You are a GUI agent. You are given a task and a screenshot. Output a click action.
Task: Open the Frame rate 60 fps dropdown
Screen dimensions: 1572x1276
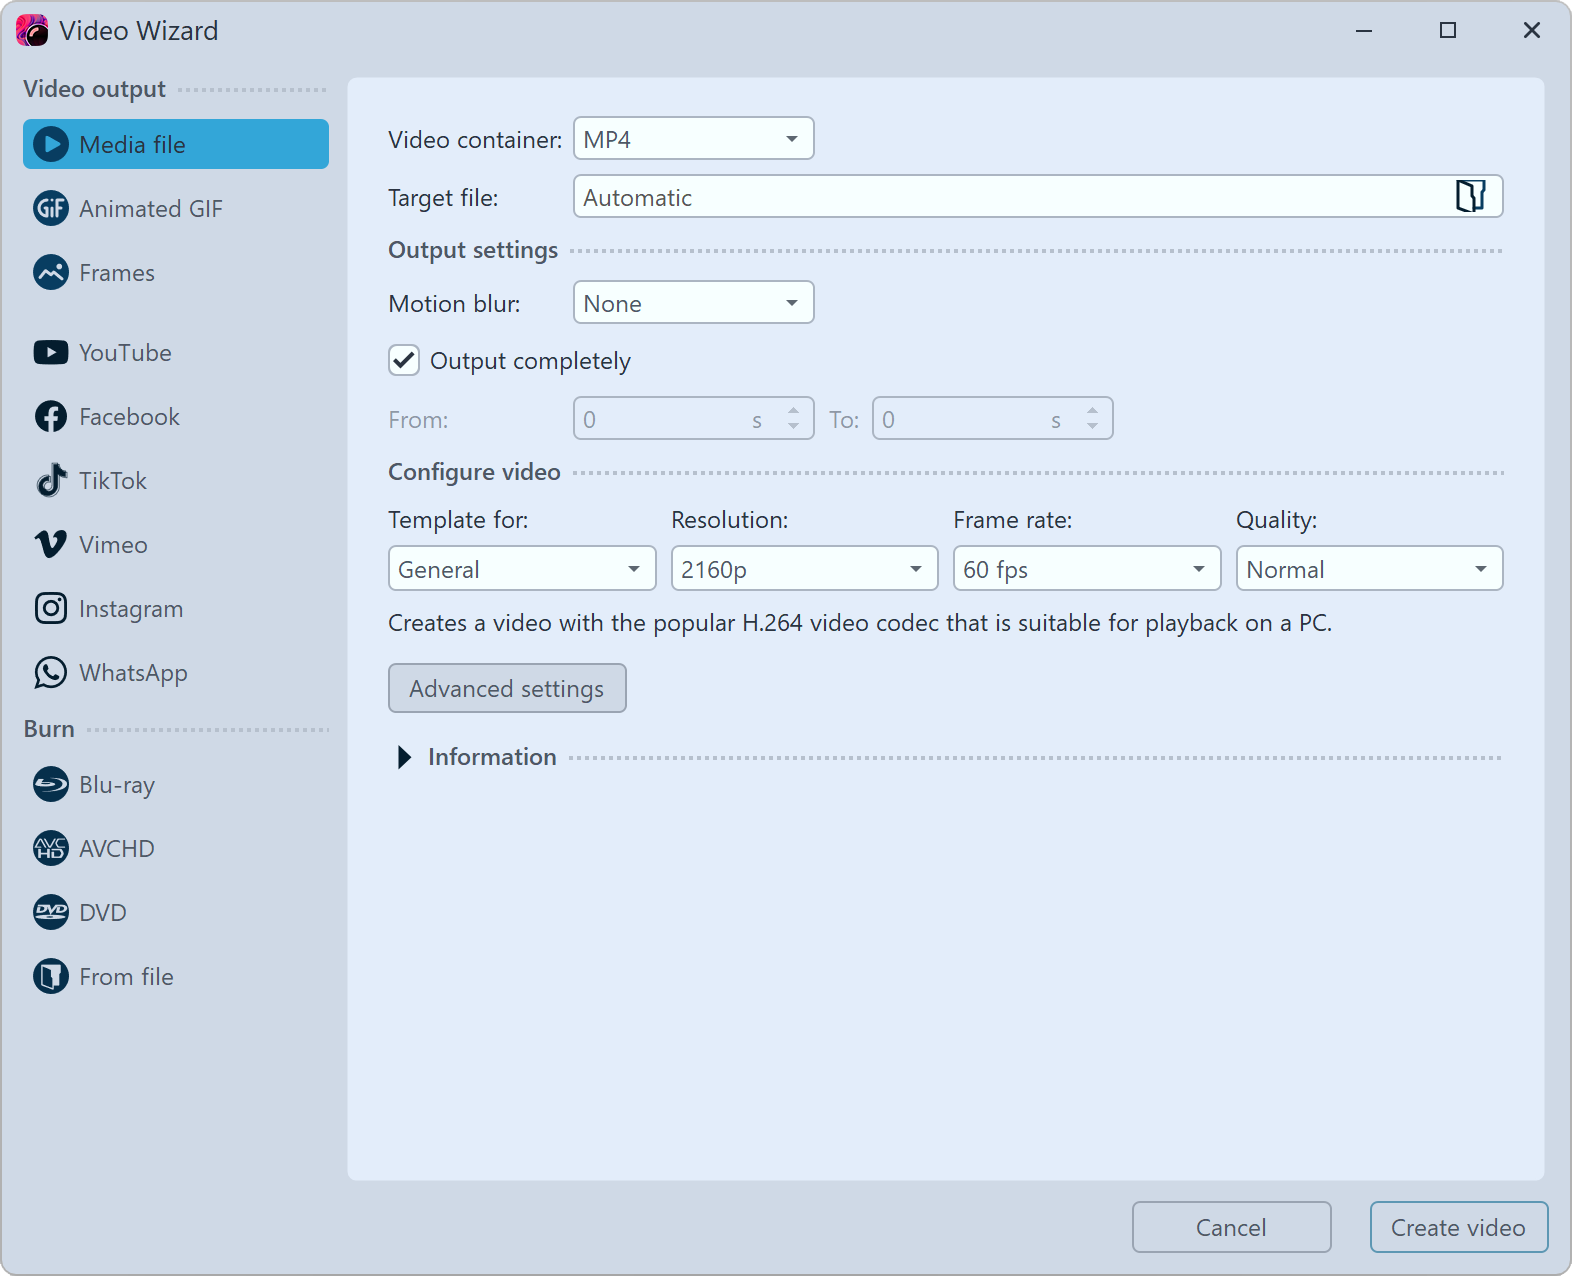(1087, 569)
